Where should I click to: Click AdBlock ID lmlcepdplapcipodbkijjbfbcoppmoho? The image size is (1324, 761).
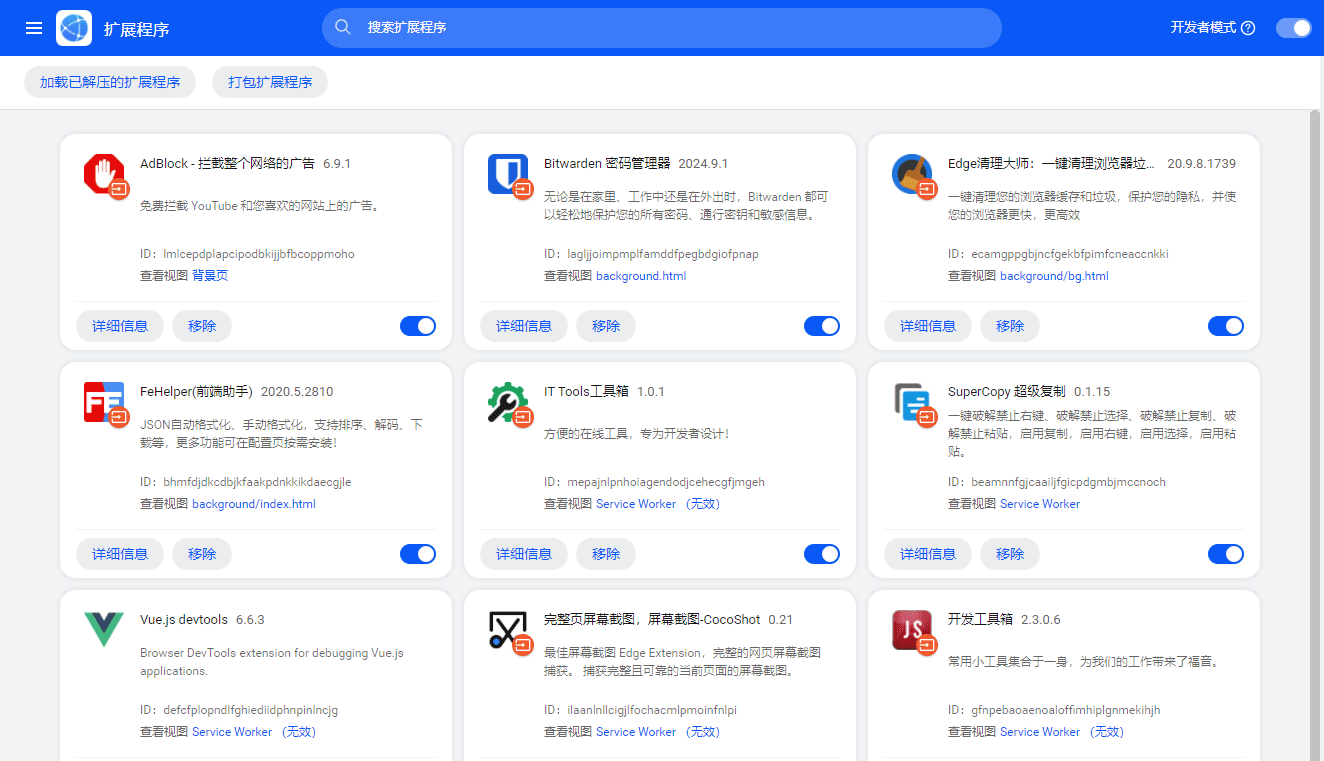pos(259,254)
